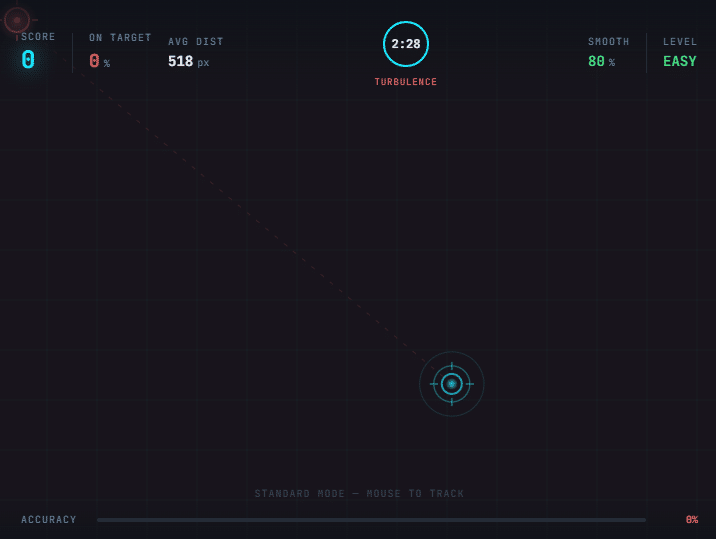Screen dimensions: 716x539
Task: Click the AVG DIST label
Action: coord(196,42)
